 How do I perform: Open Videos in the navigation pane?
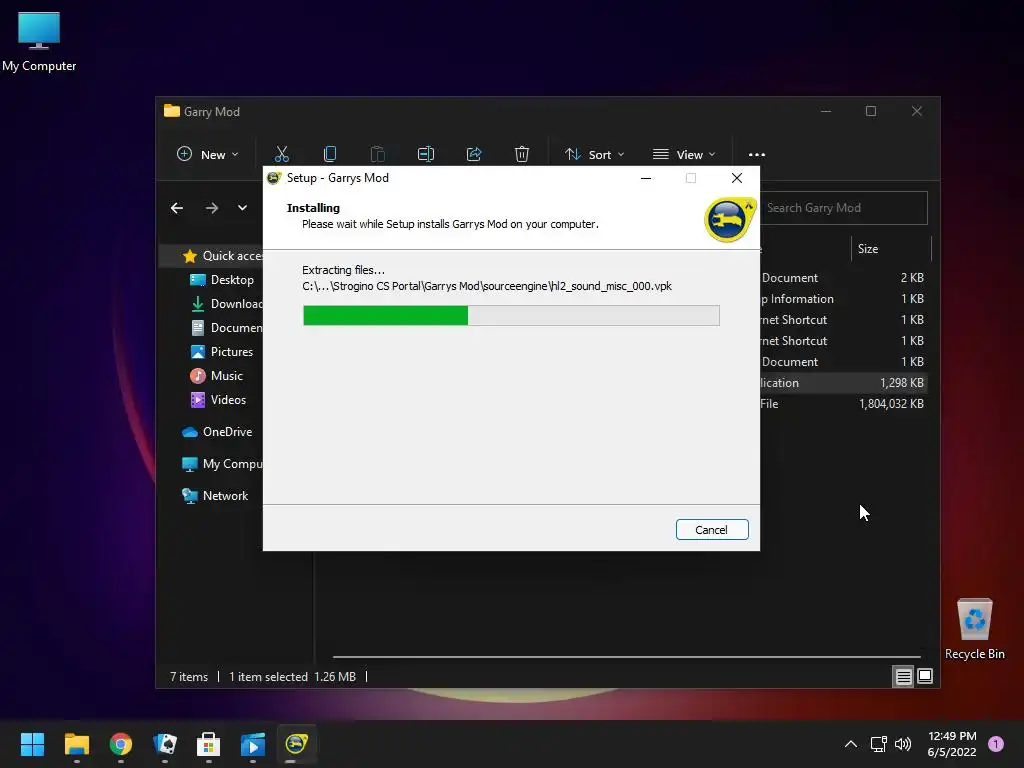click(219, 400)
